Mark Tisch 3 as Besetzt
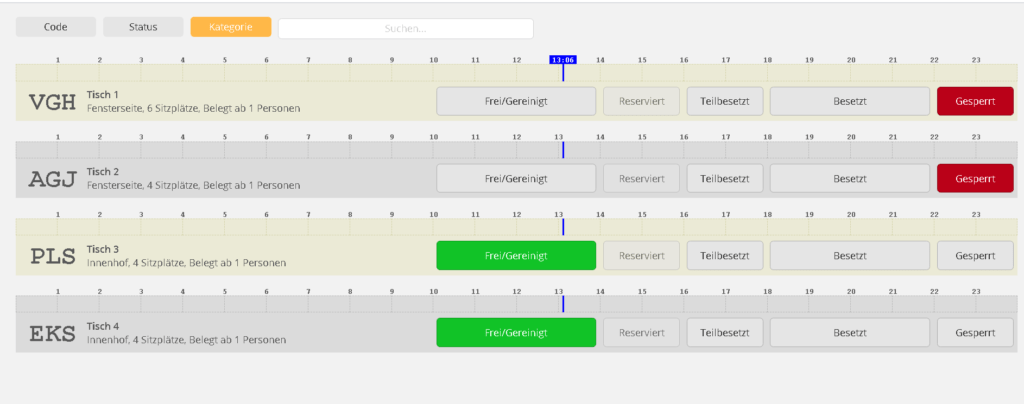 click(x=850, y=255)
